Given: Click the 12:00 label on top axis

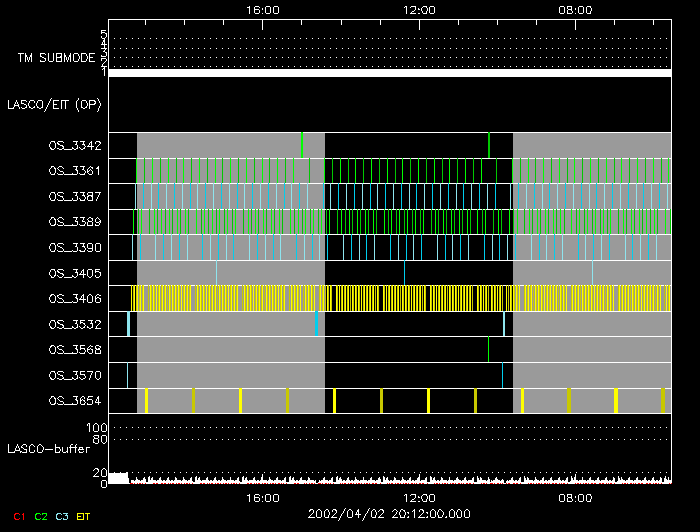Looking at the screenshot, I should coord(418,10).
